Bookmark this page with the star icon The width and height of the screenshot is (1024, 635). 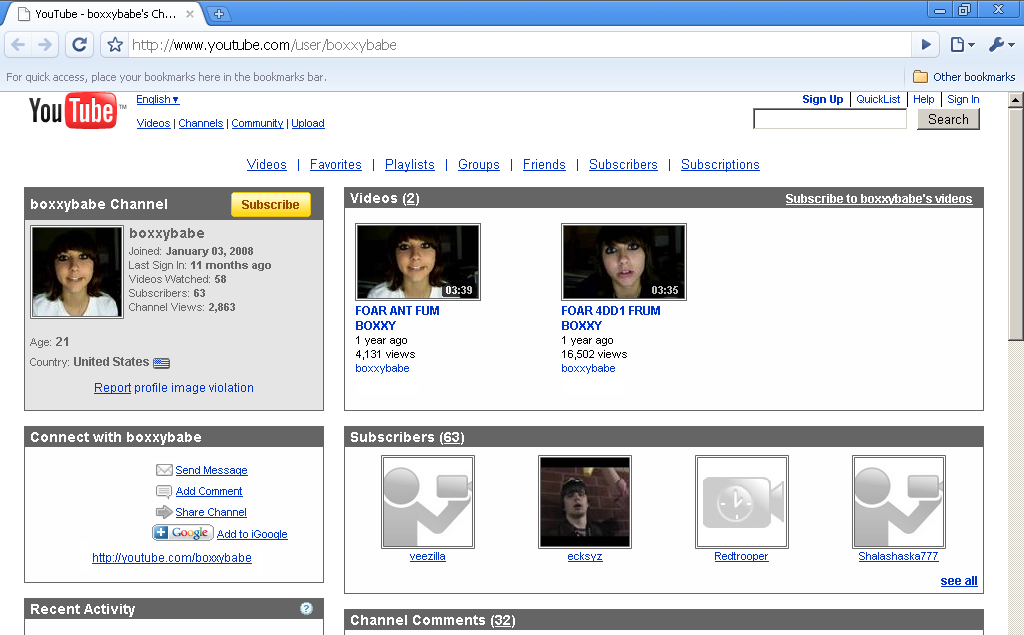115,44
